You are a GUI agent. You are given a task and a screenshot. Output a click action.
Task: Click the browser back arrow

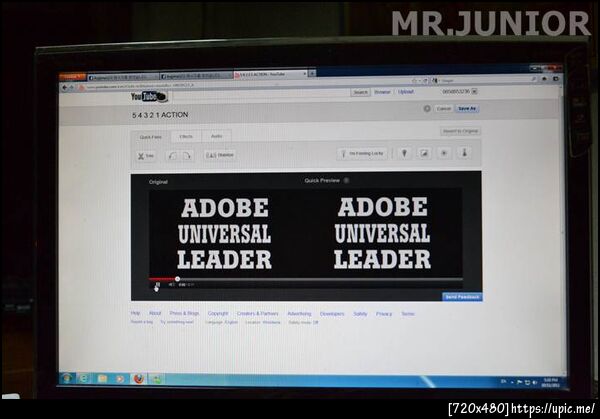click(x=65, y=88)
